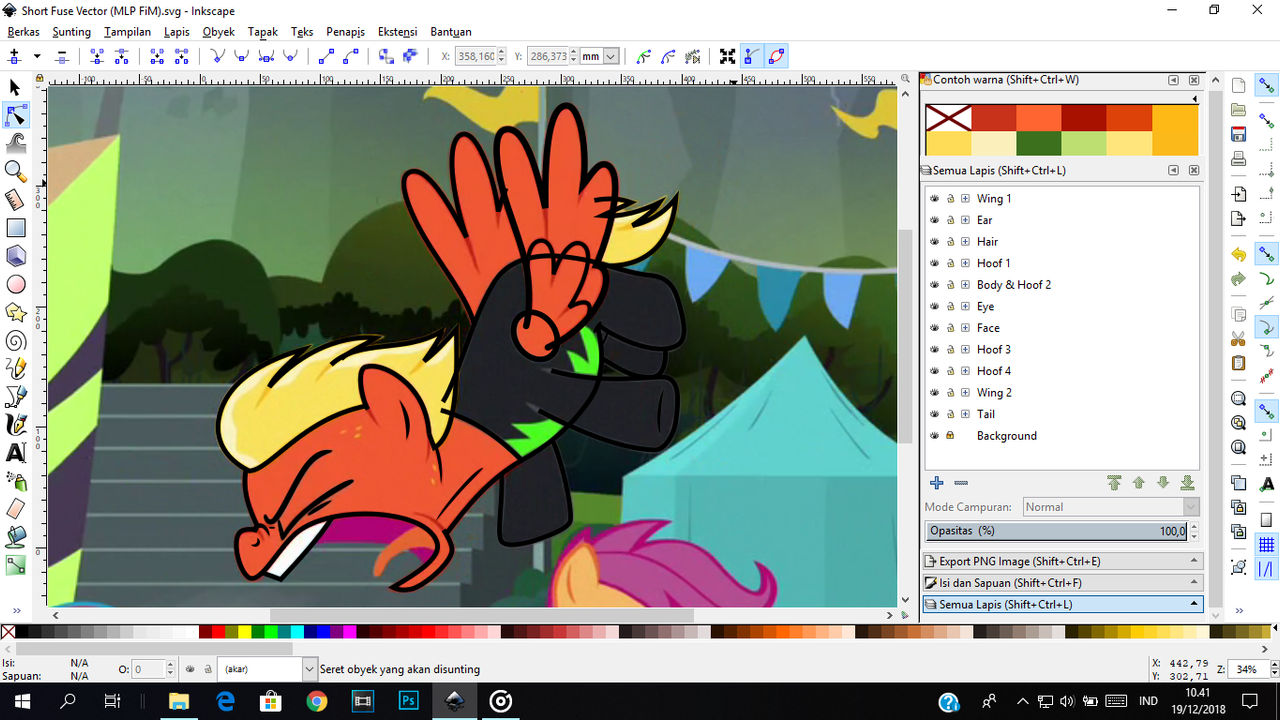The height and width of the screenshot is (720, 1280).
Task: Expand Export PNG Image panel
Action: tap(1062, 561)
